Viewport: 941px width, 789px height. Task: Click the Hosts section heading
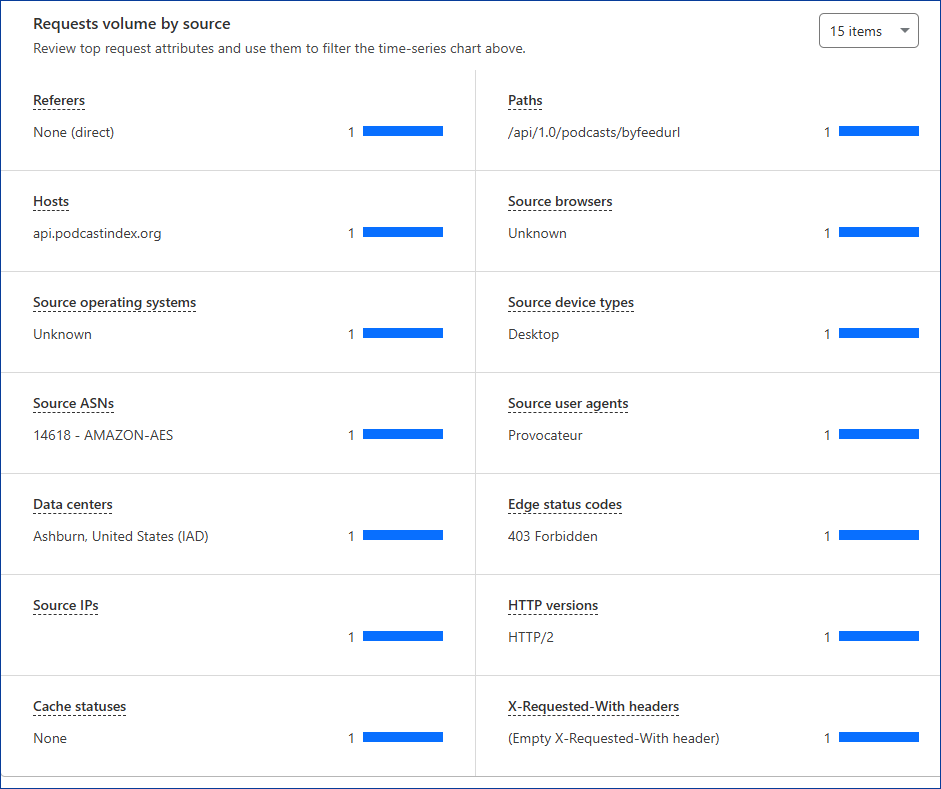click(51, 202)
